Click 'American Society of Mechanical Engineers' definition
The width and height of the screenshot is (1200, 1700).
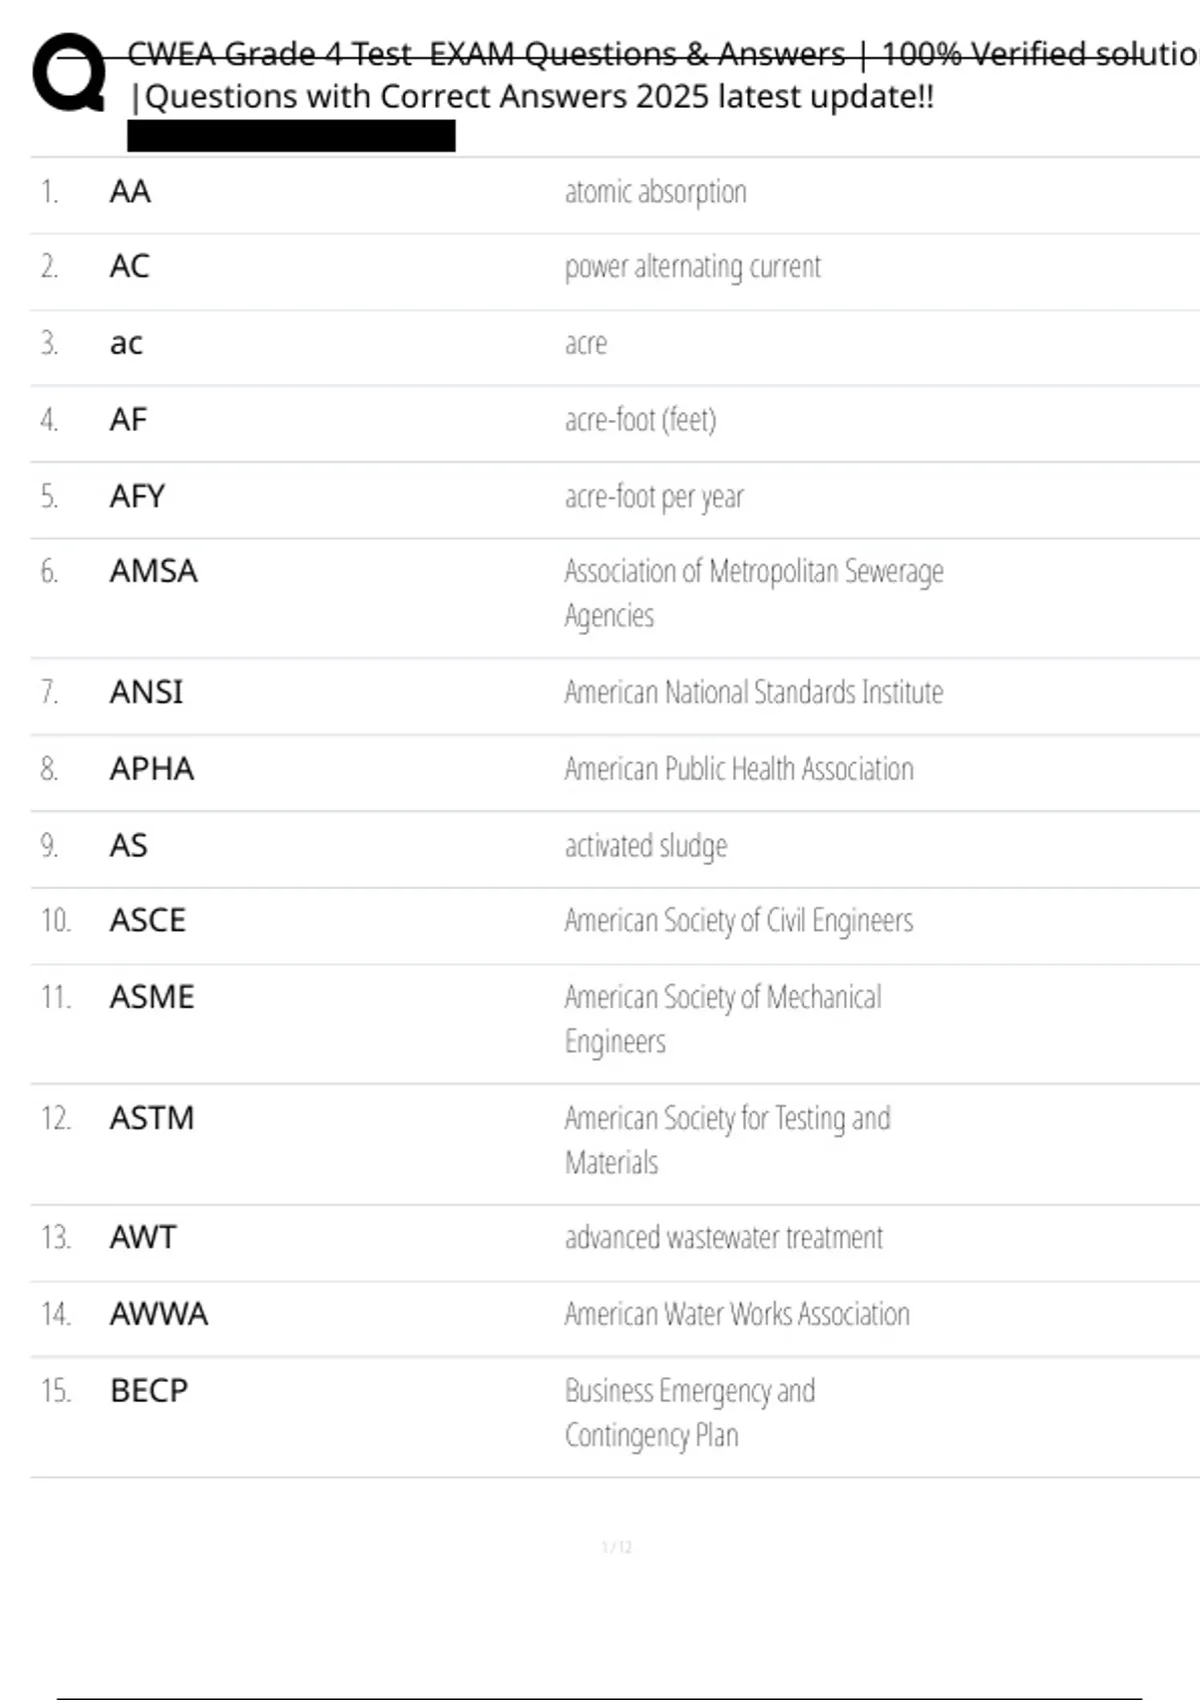(x=722, y=1019)
